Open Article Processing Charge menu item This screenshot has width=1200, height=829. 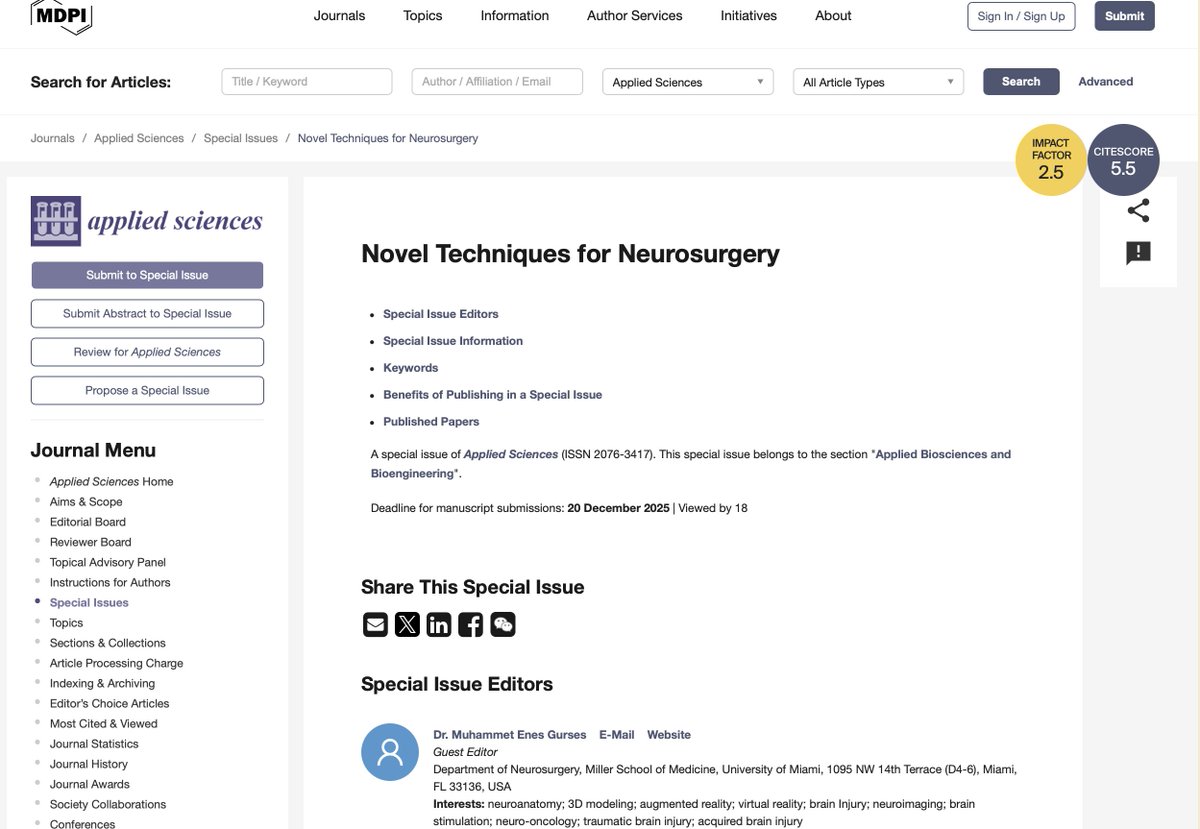pos(117,663)
